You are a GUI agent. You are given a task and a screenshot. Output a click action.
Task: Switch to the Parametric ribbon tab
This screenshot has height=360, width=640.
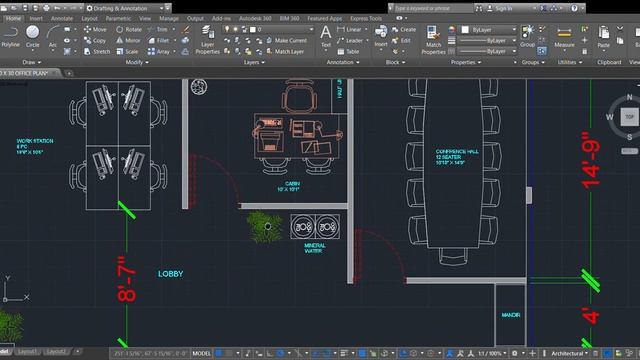(118, 18)
